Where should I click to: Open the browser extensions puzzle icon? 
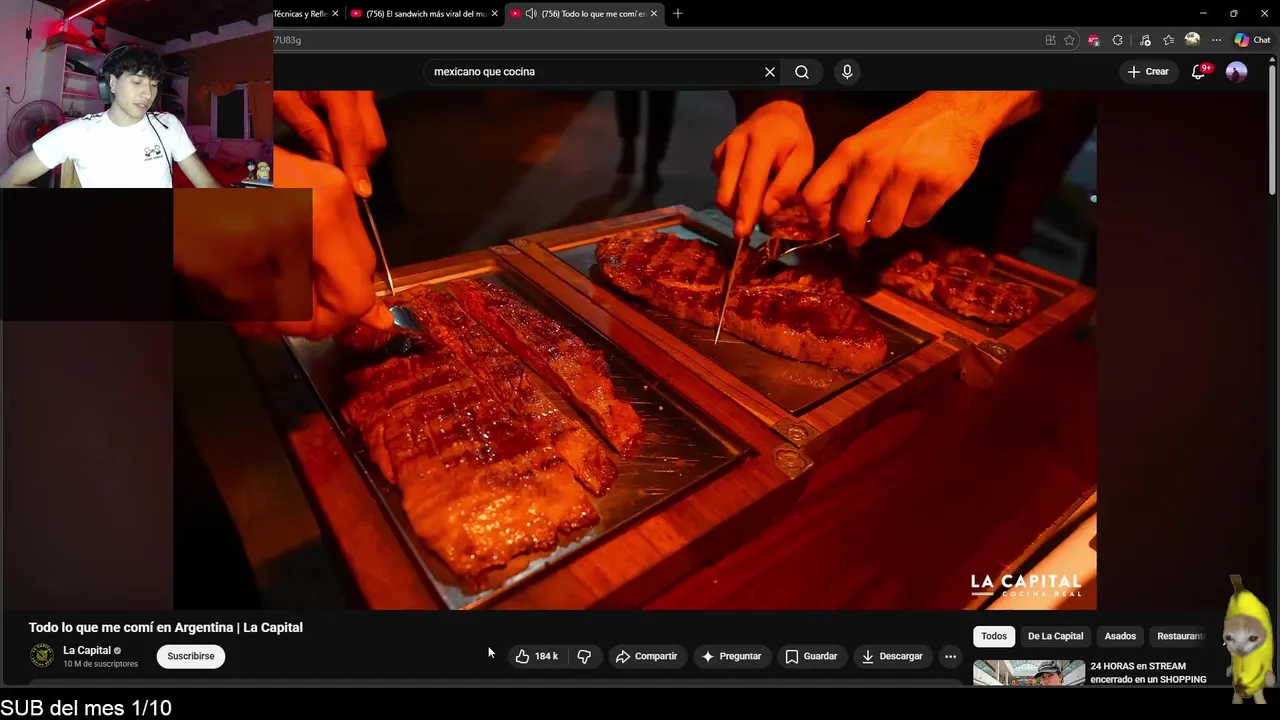click(x=1118, y=40)
